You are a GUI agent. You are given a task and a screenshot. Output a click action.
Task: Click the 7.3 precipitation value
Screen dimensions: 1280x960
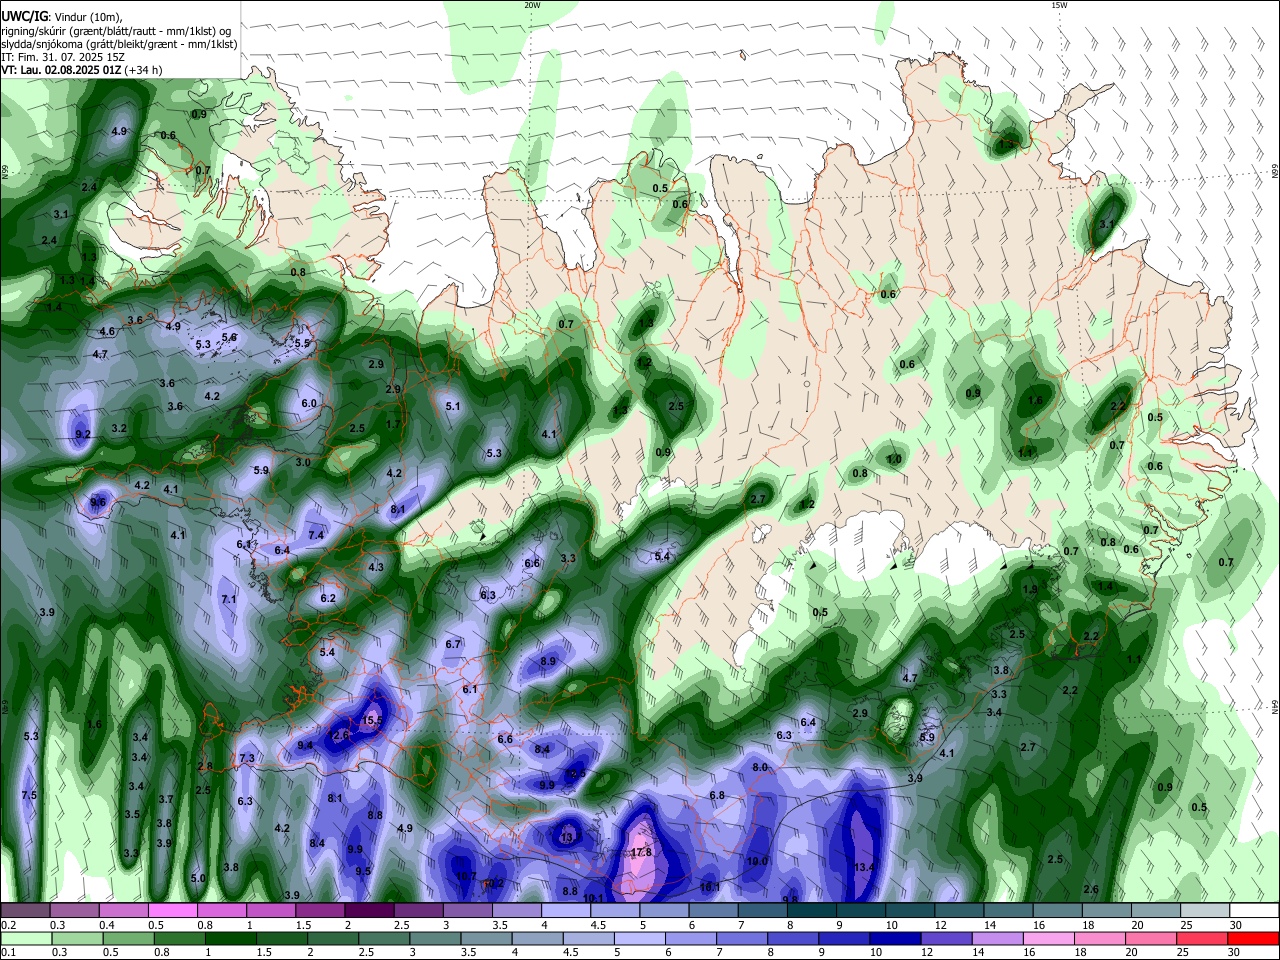point(247,758)
